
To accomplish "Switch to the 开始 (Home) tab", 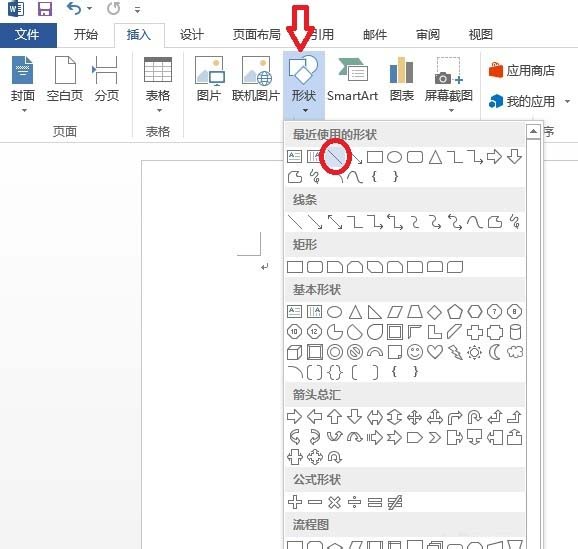I will 86,35.
